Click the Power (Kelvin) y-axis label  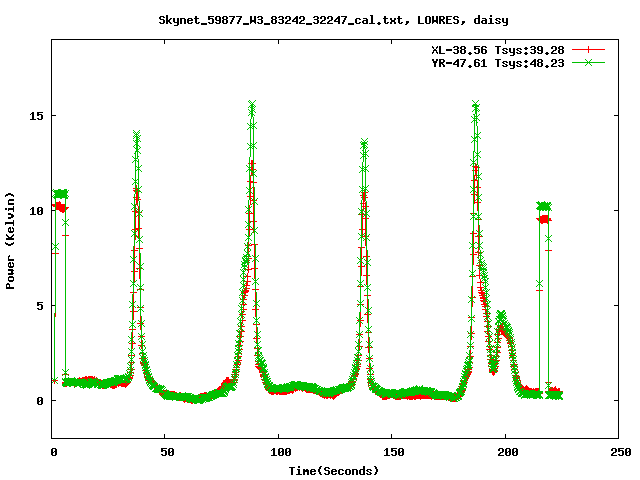[x=10, y=241]
